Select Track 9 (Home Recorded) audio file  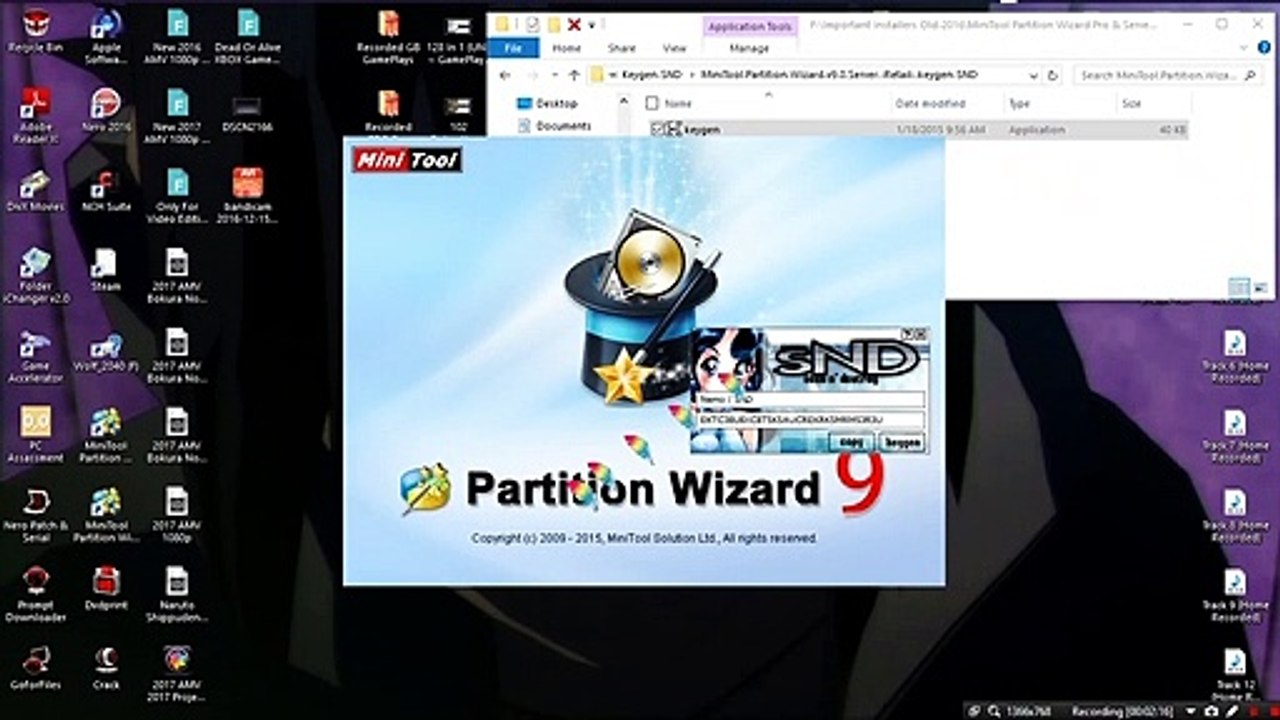click(1235, 596)
